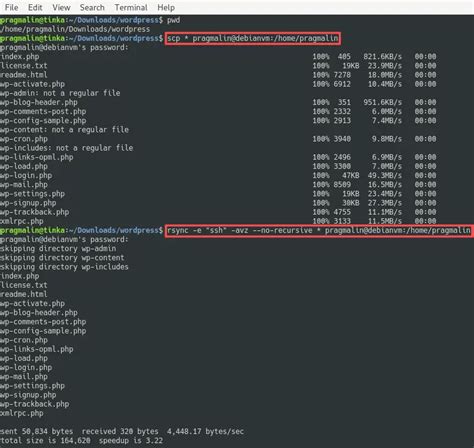Viewport: 474px width, 448px height.
Task: Click the '7.4MB/s' speed value
Action: [387, 121]
